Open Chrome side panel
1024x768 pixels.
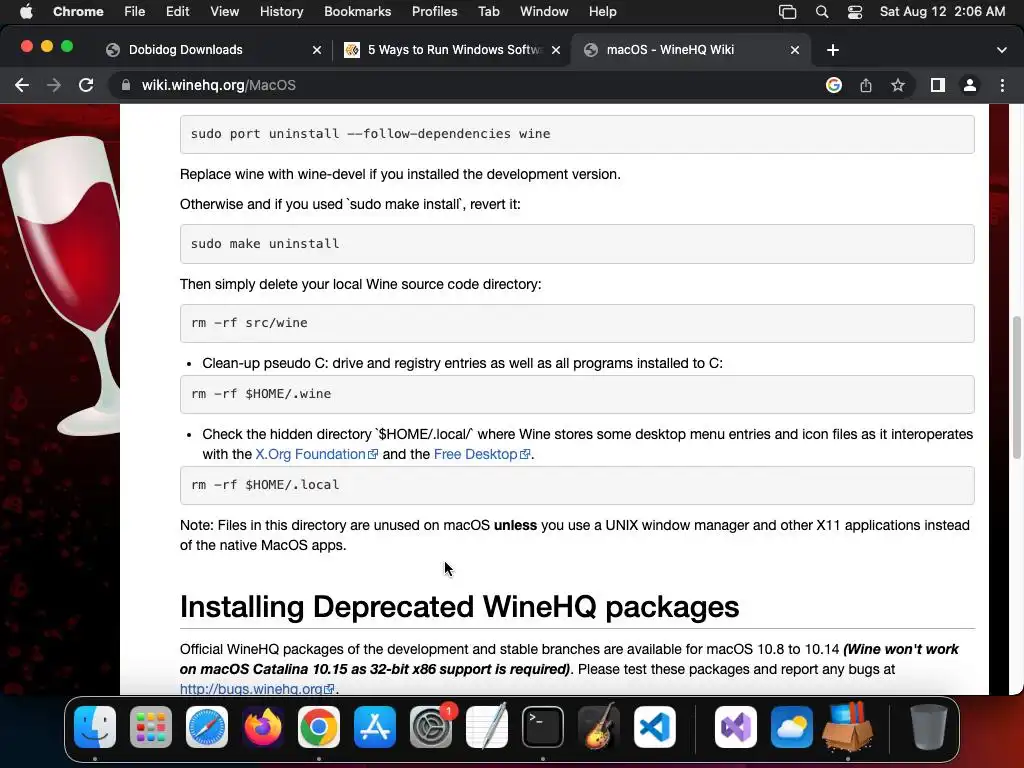click(938, 85)
